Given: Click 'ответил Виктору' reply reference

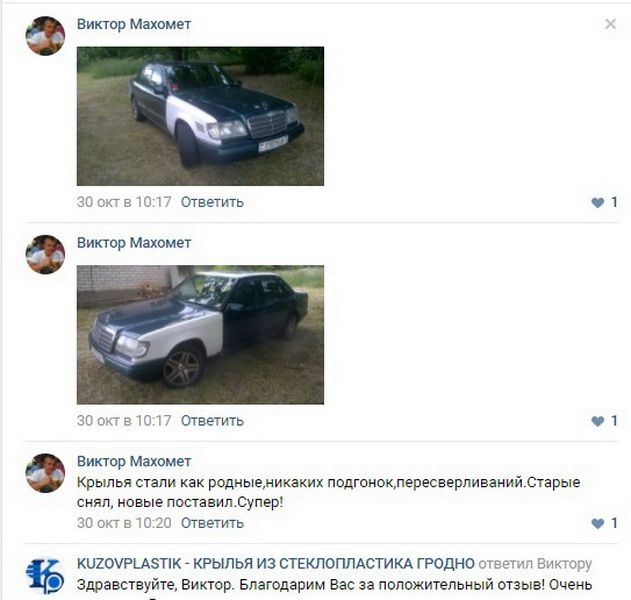Looking at the screenshot, I should coord(535,564).
